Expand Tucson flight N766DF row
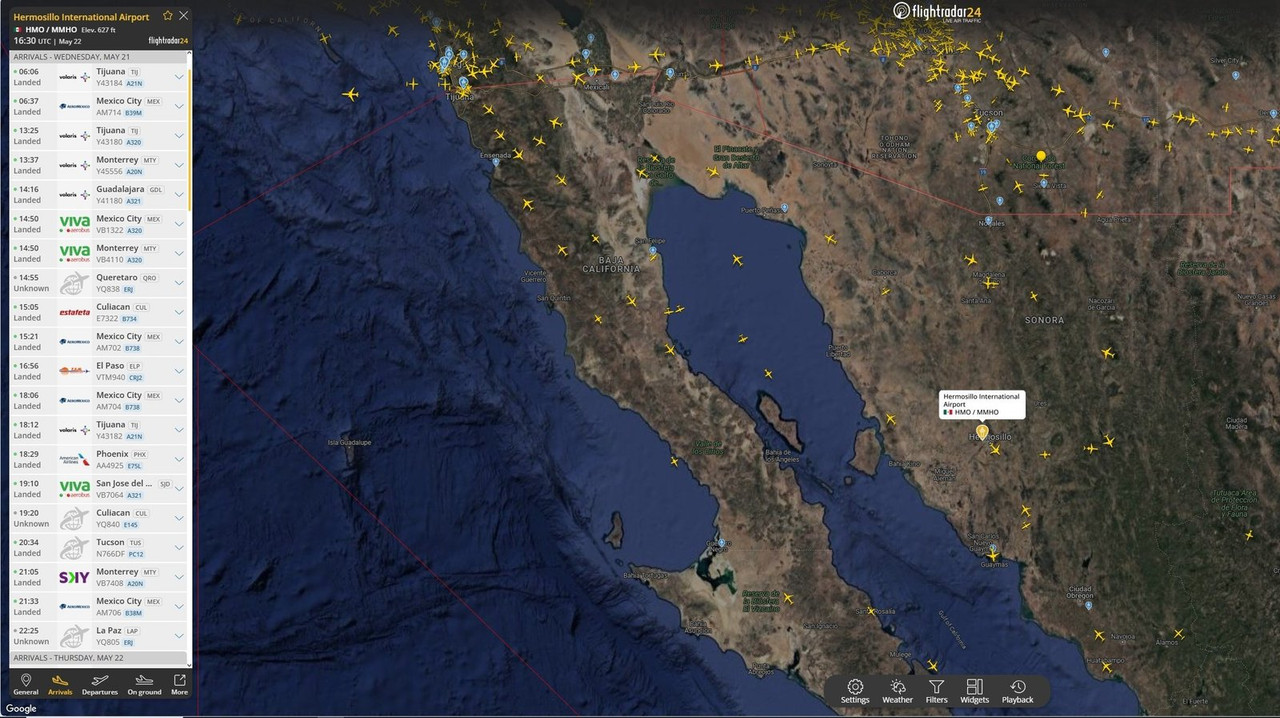1280x718 pixels. pos(179,548)
